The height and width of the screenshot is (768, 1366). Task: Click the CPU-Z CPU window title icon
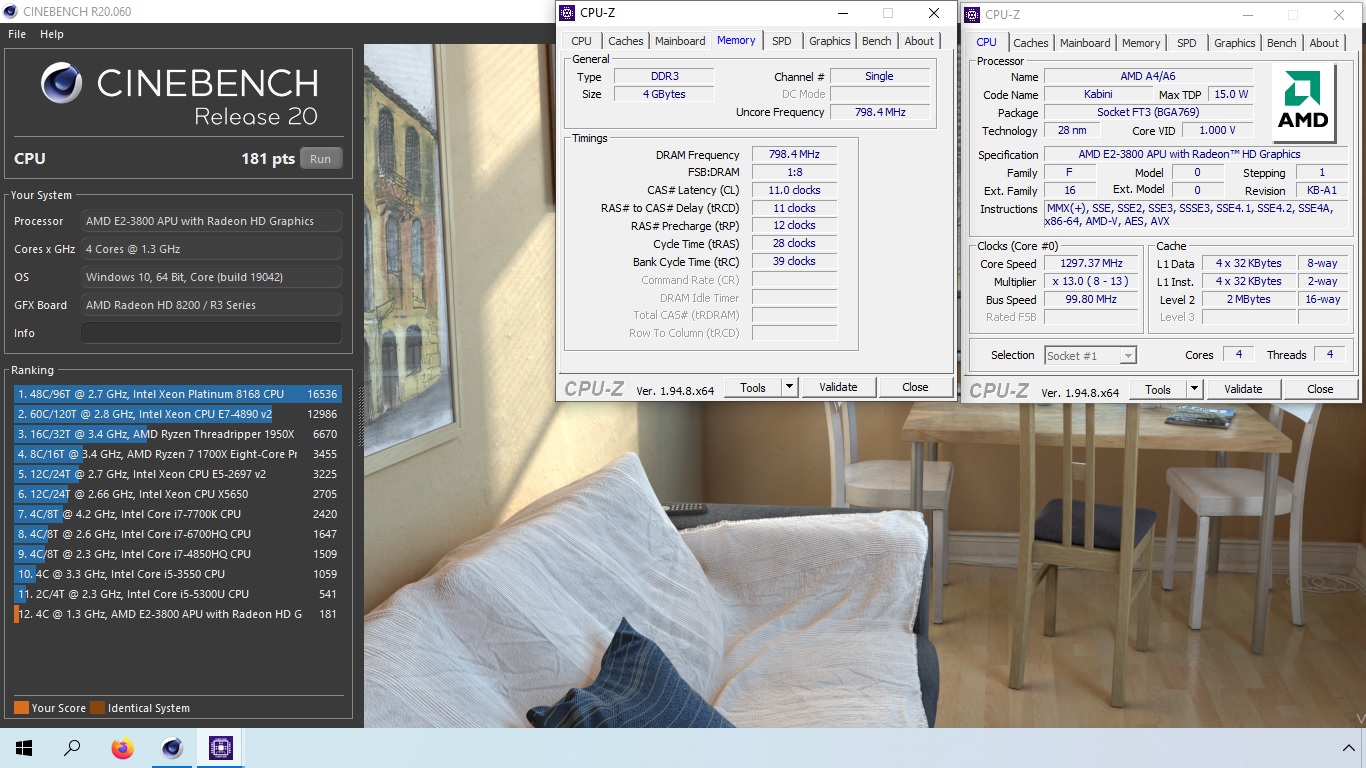pyautogui.click(x=973, y=14)
